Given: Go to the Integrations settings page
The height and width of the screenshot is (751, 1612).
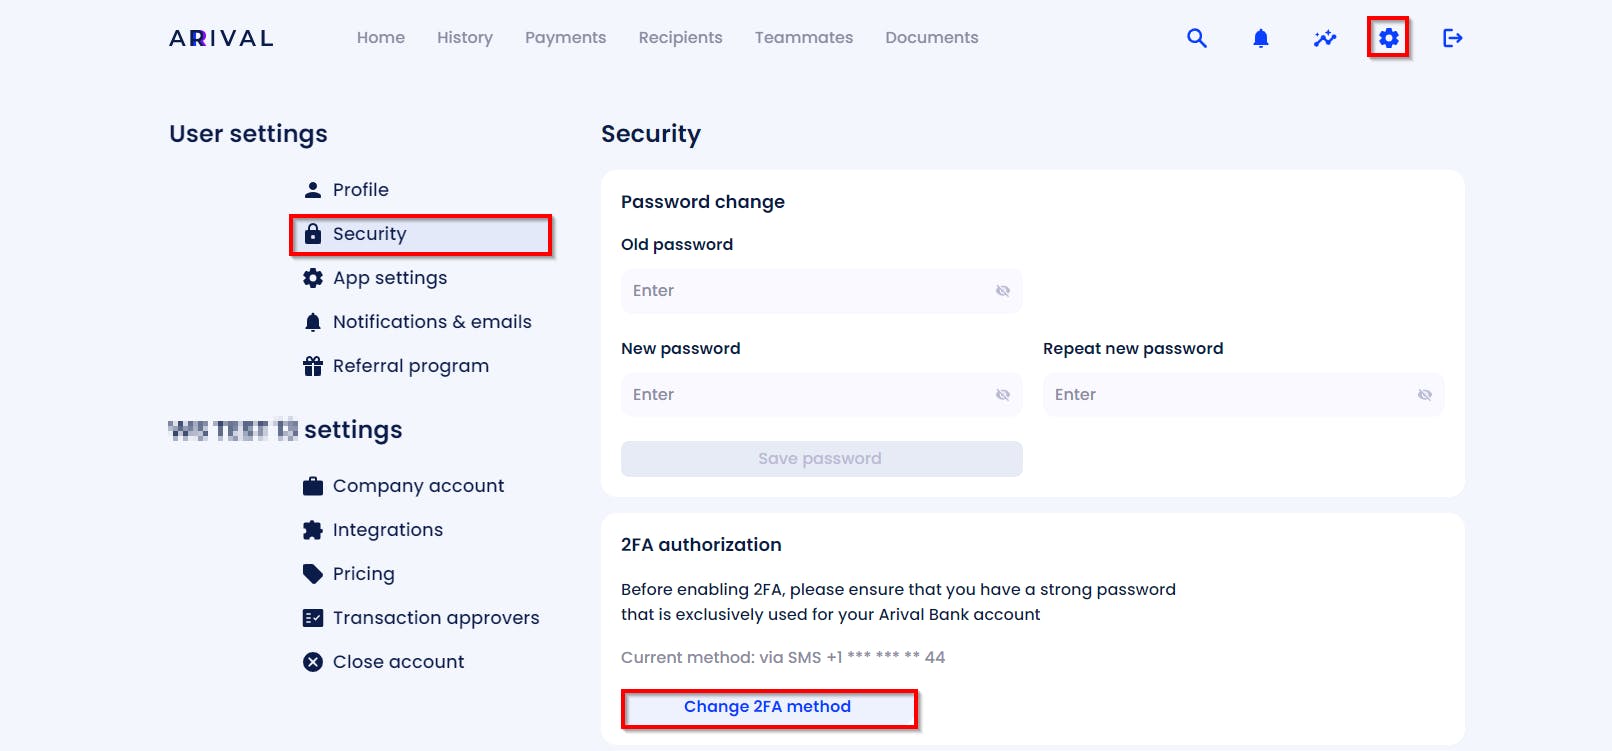Looking at the screenshot, I should click(388, 530).
